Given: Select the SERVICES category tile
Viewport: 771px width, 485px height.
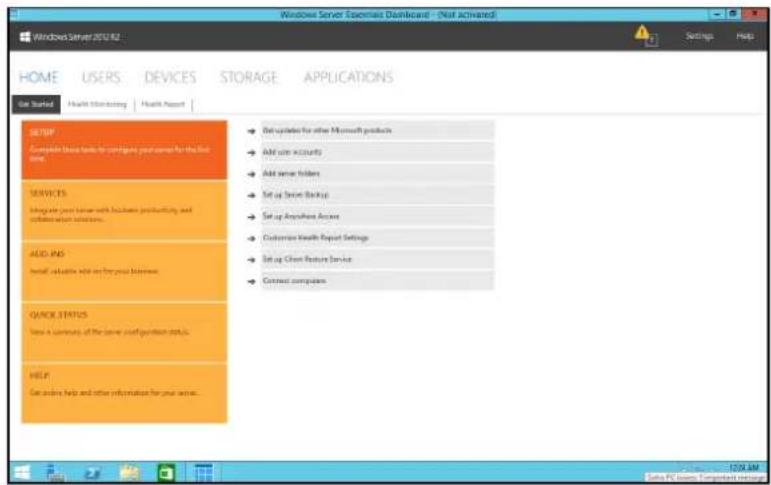Looking at the screenshot, I should [124, 210].
